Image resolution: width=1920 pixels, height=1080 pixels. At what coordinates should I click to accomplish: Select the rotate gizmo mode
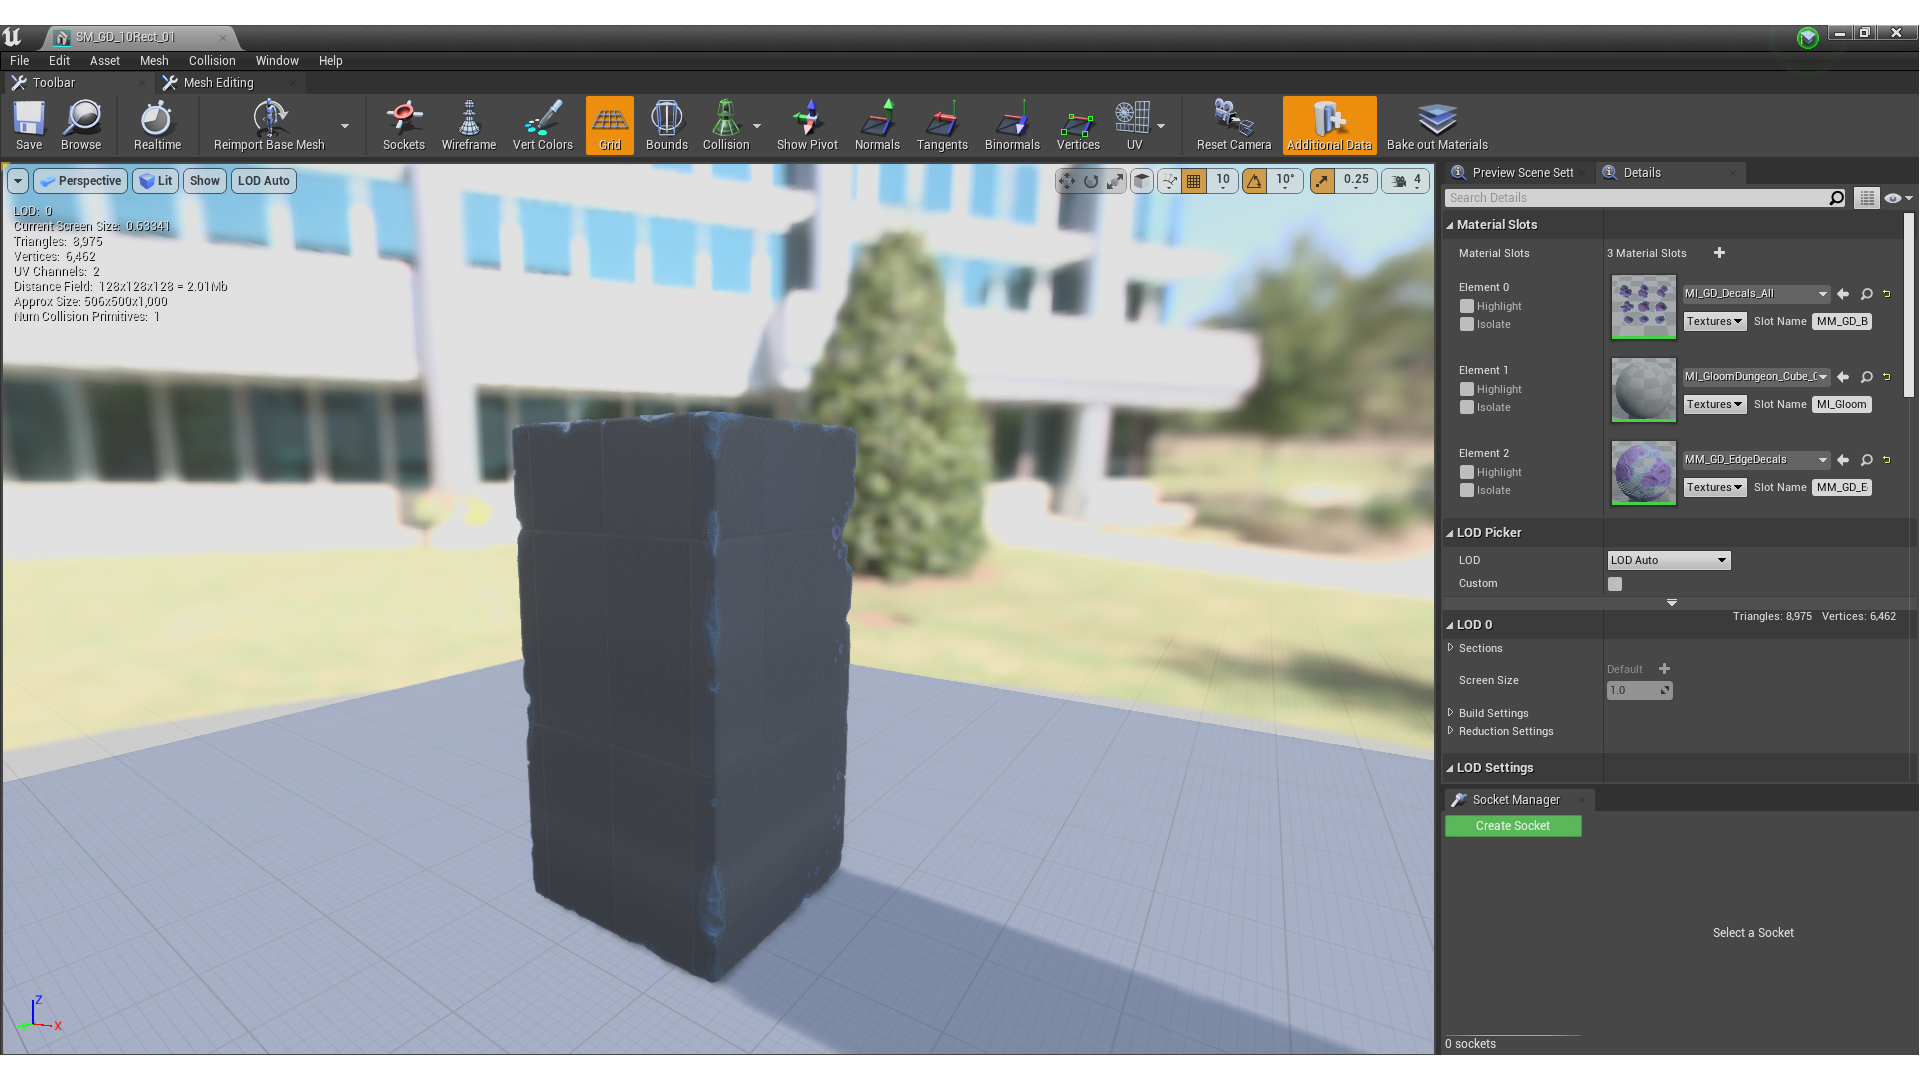1091,181
